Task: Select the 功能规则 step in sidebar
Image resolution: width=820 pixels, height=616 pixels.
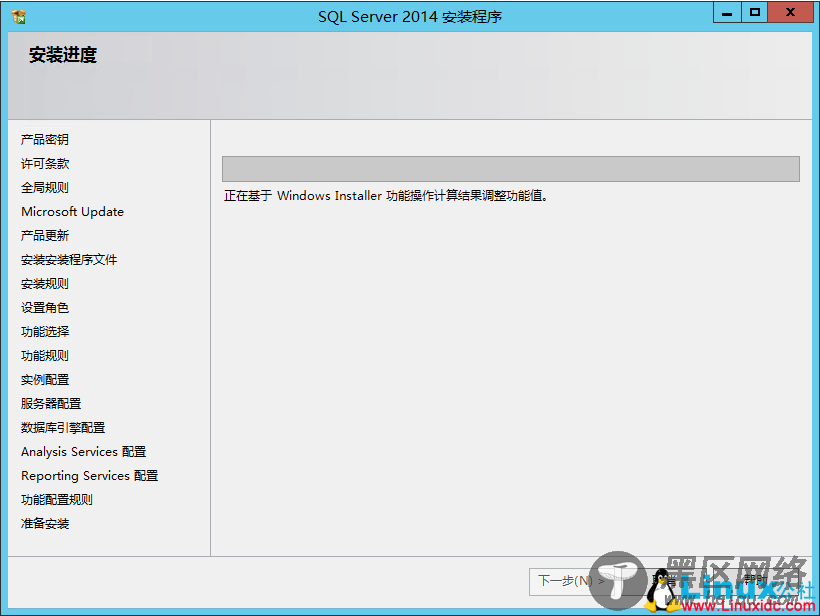Action: coord(44,356)
